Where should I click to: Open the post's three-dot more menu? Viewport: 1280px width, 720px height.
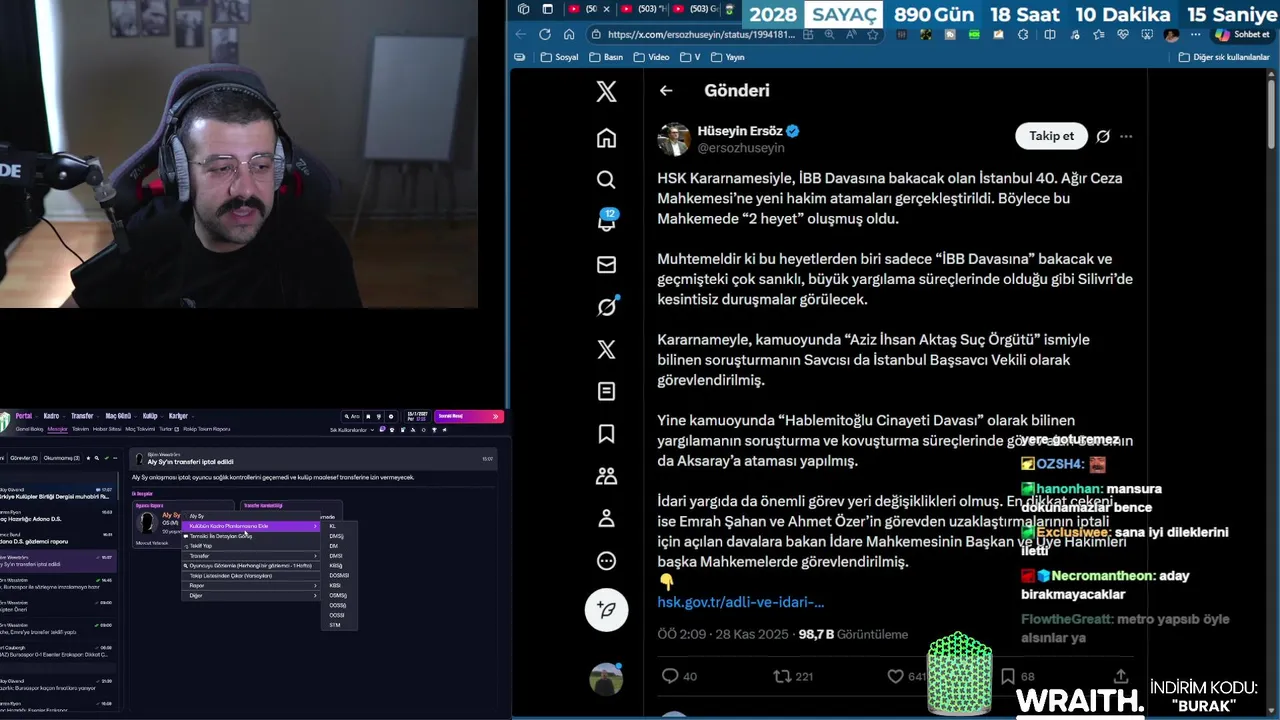point(1126,136)
